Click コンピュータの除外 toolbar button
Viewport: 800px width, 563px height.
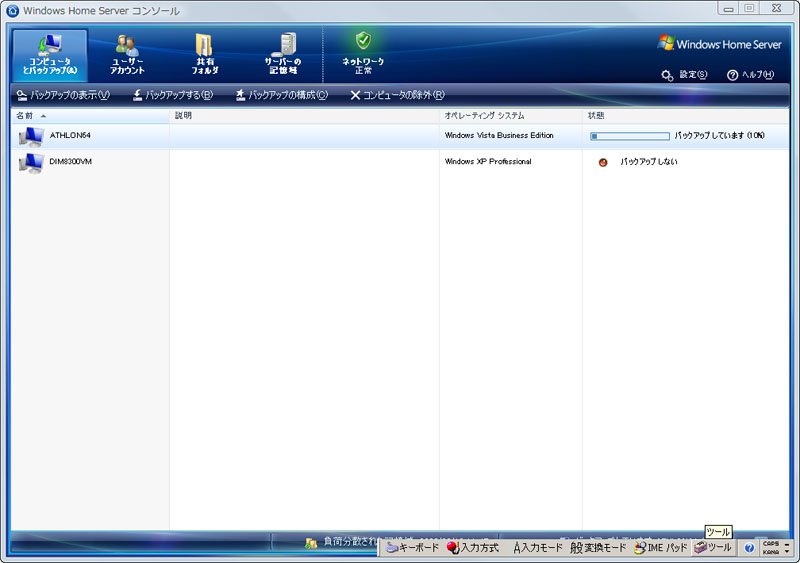point(397,95)
